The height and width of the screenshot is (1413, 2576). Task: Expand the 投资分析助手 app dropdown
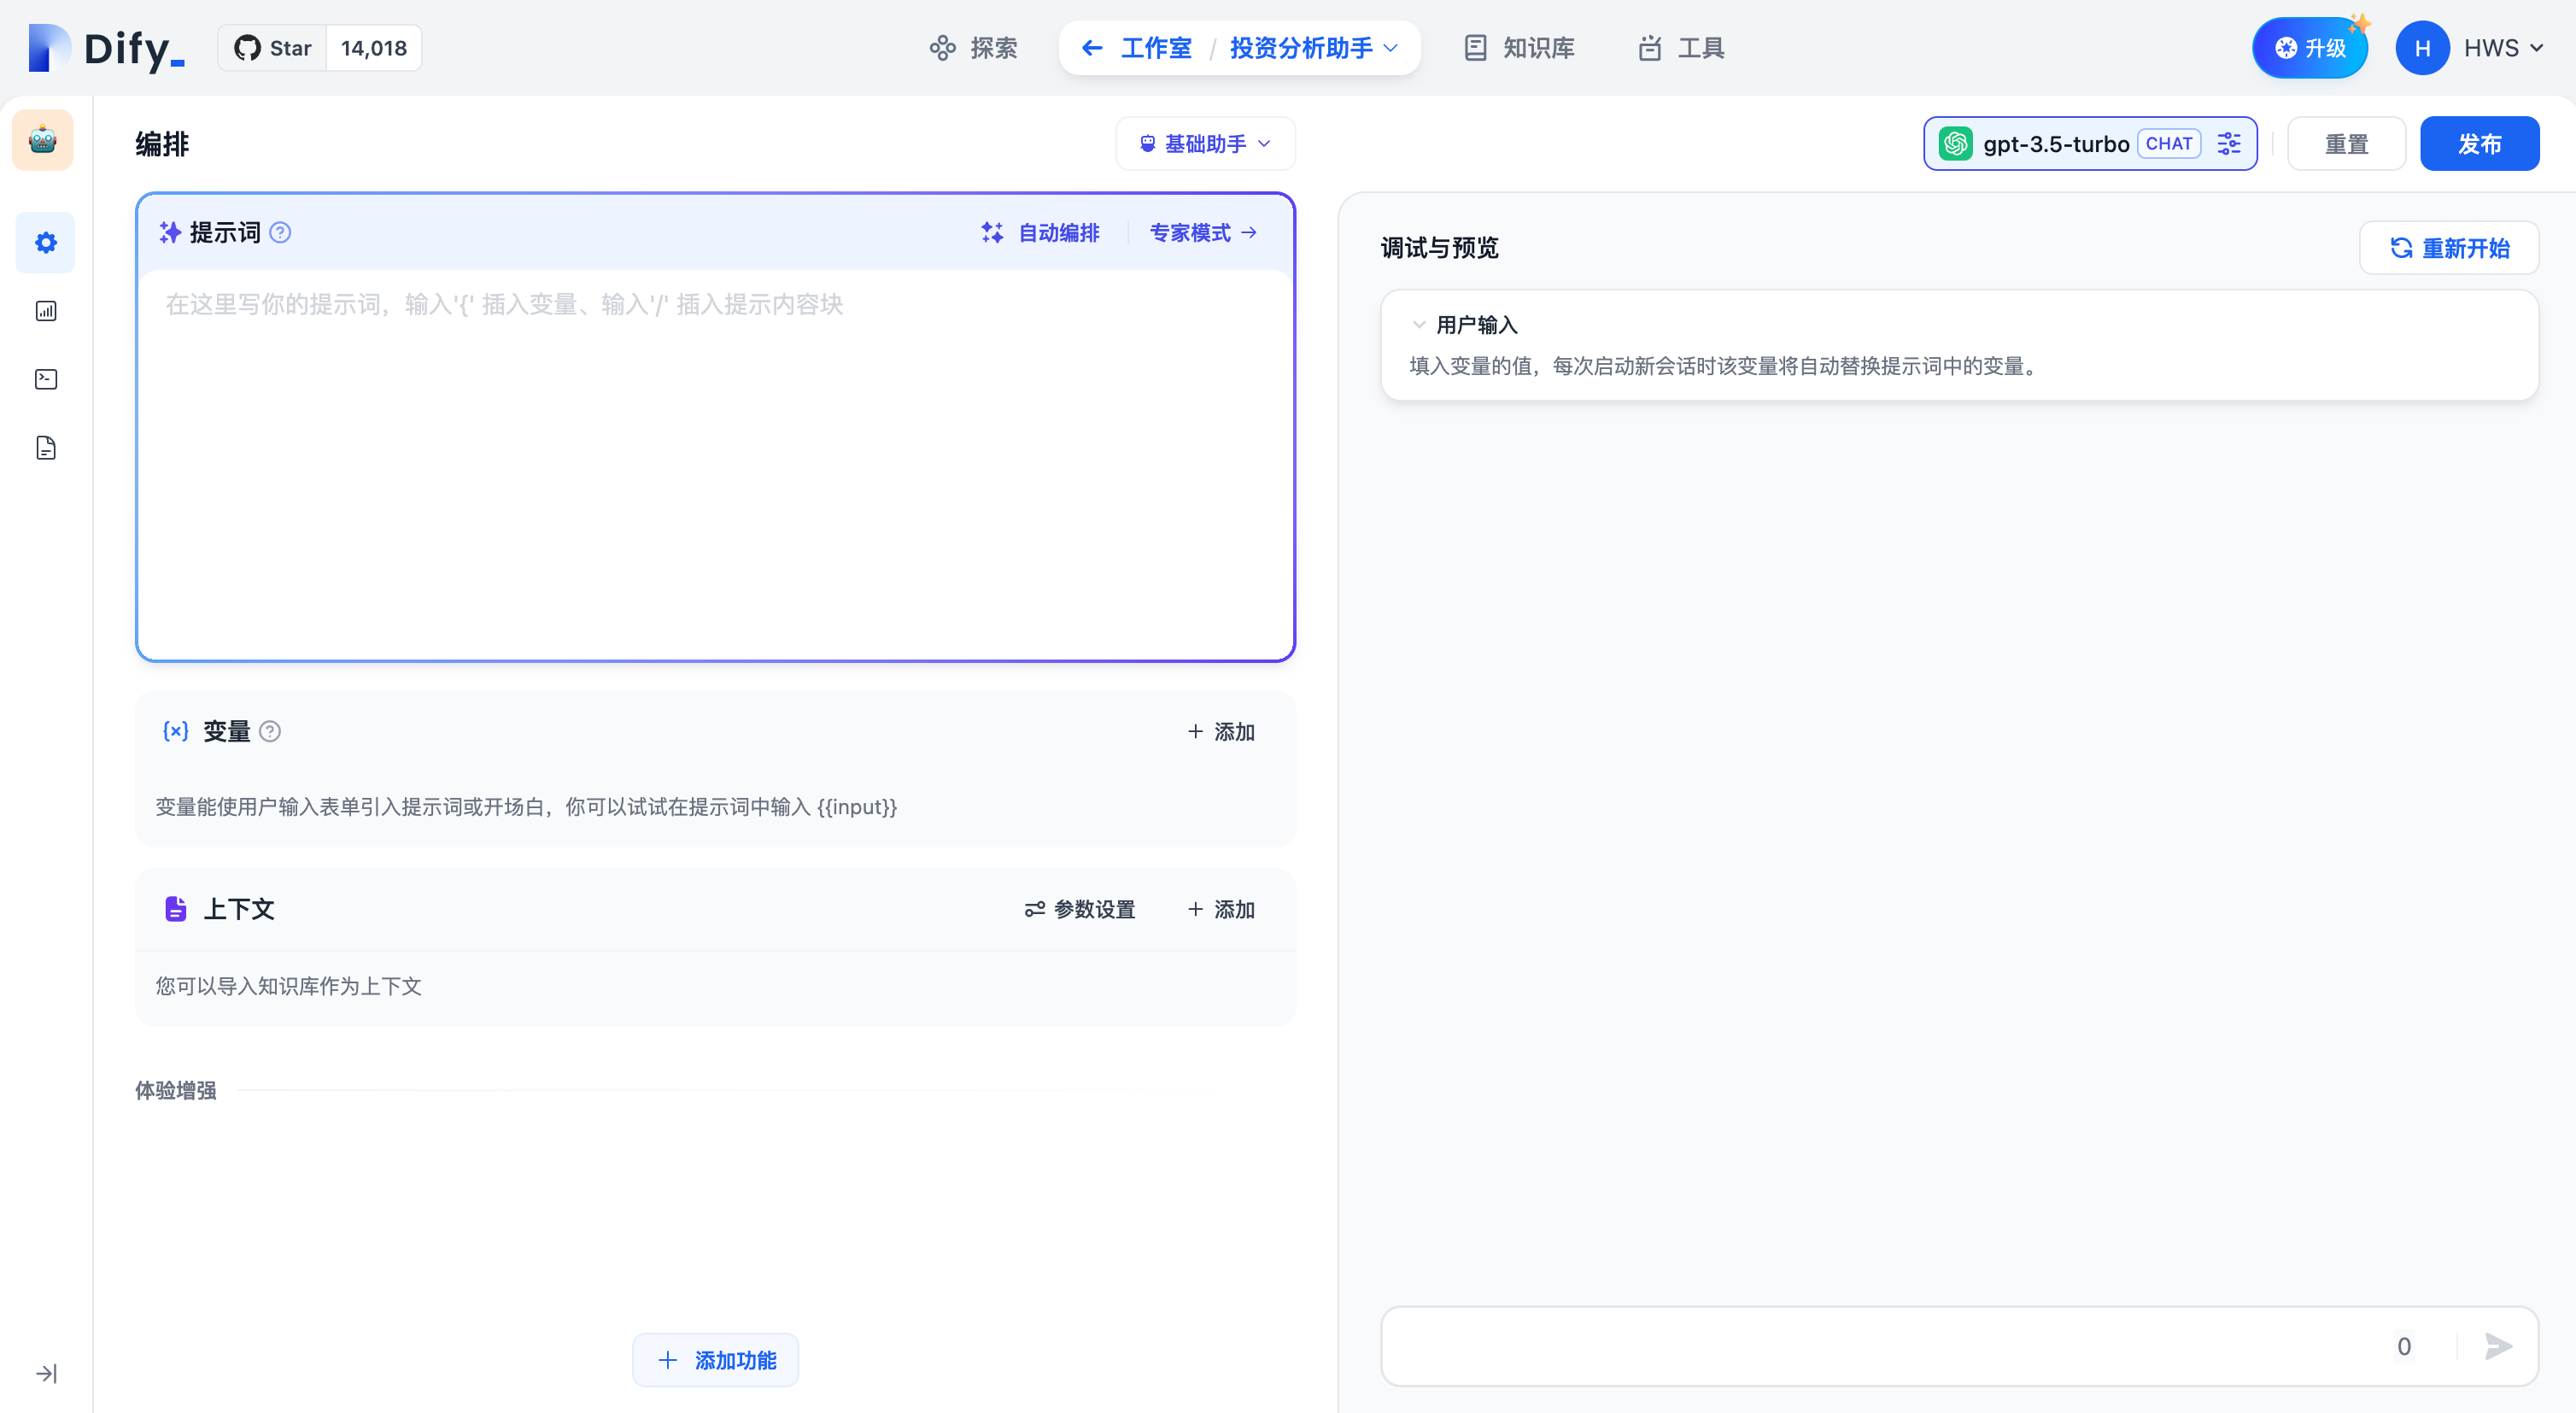1312,48
